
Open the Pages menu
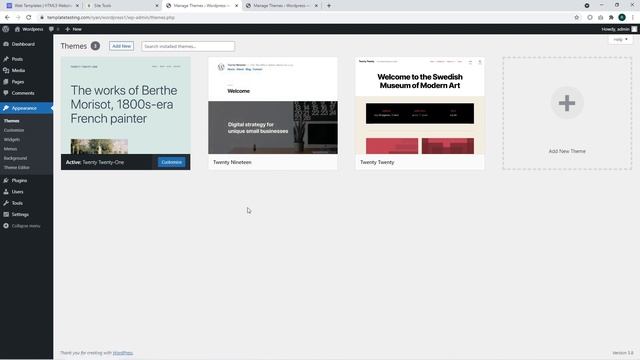(27, 82)
